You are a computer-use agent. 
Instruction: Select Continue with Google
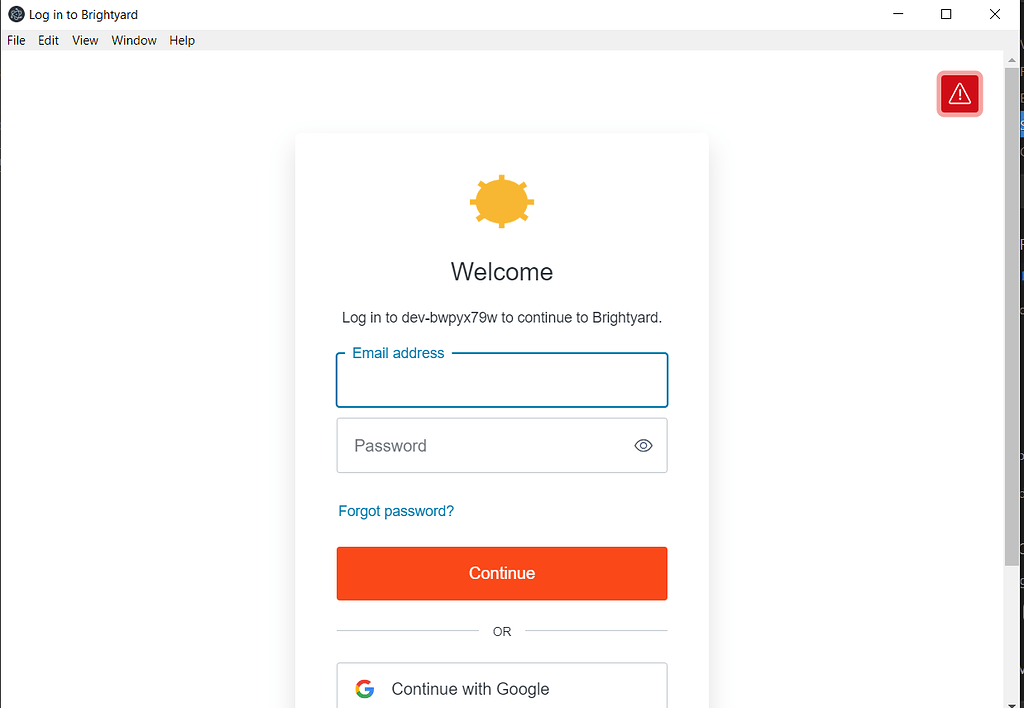coord(501,688)
